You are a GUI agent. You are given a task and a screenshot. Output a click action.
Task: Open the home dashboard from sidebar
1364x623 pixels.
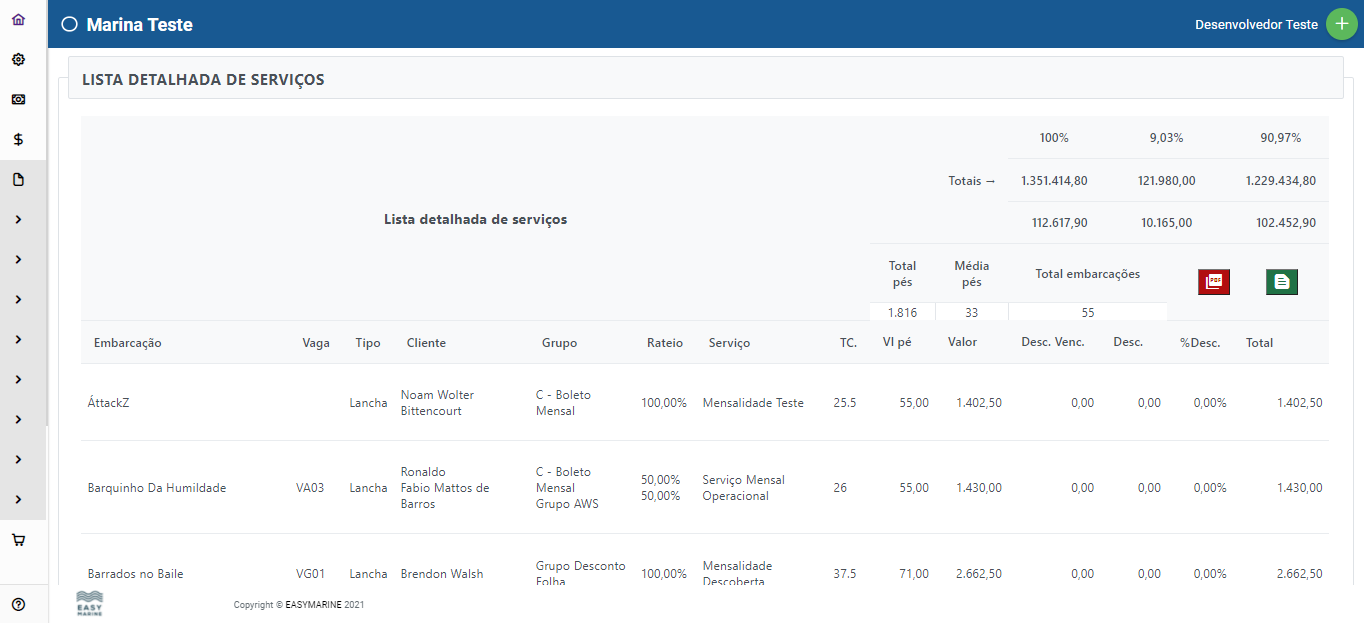17,18
